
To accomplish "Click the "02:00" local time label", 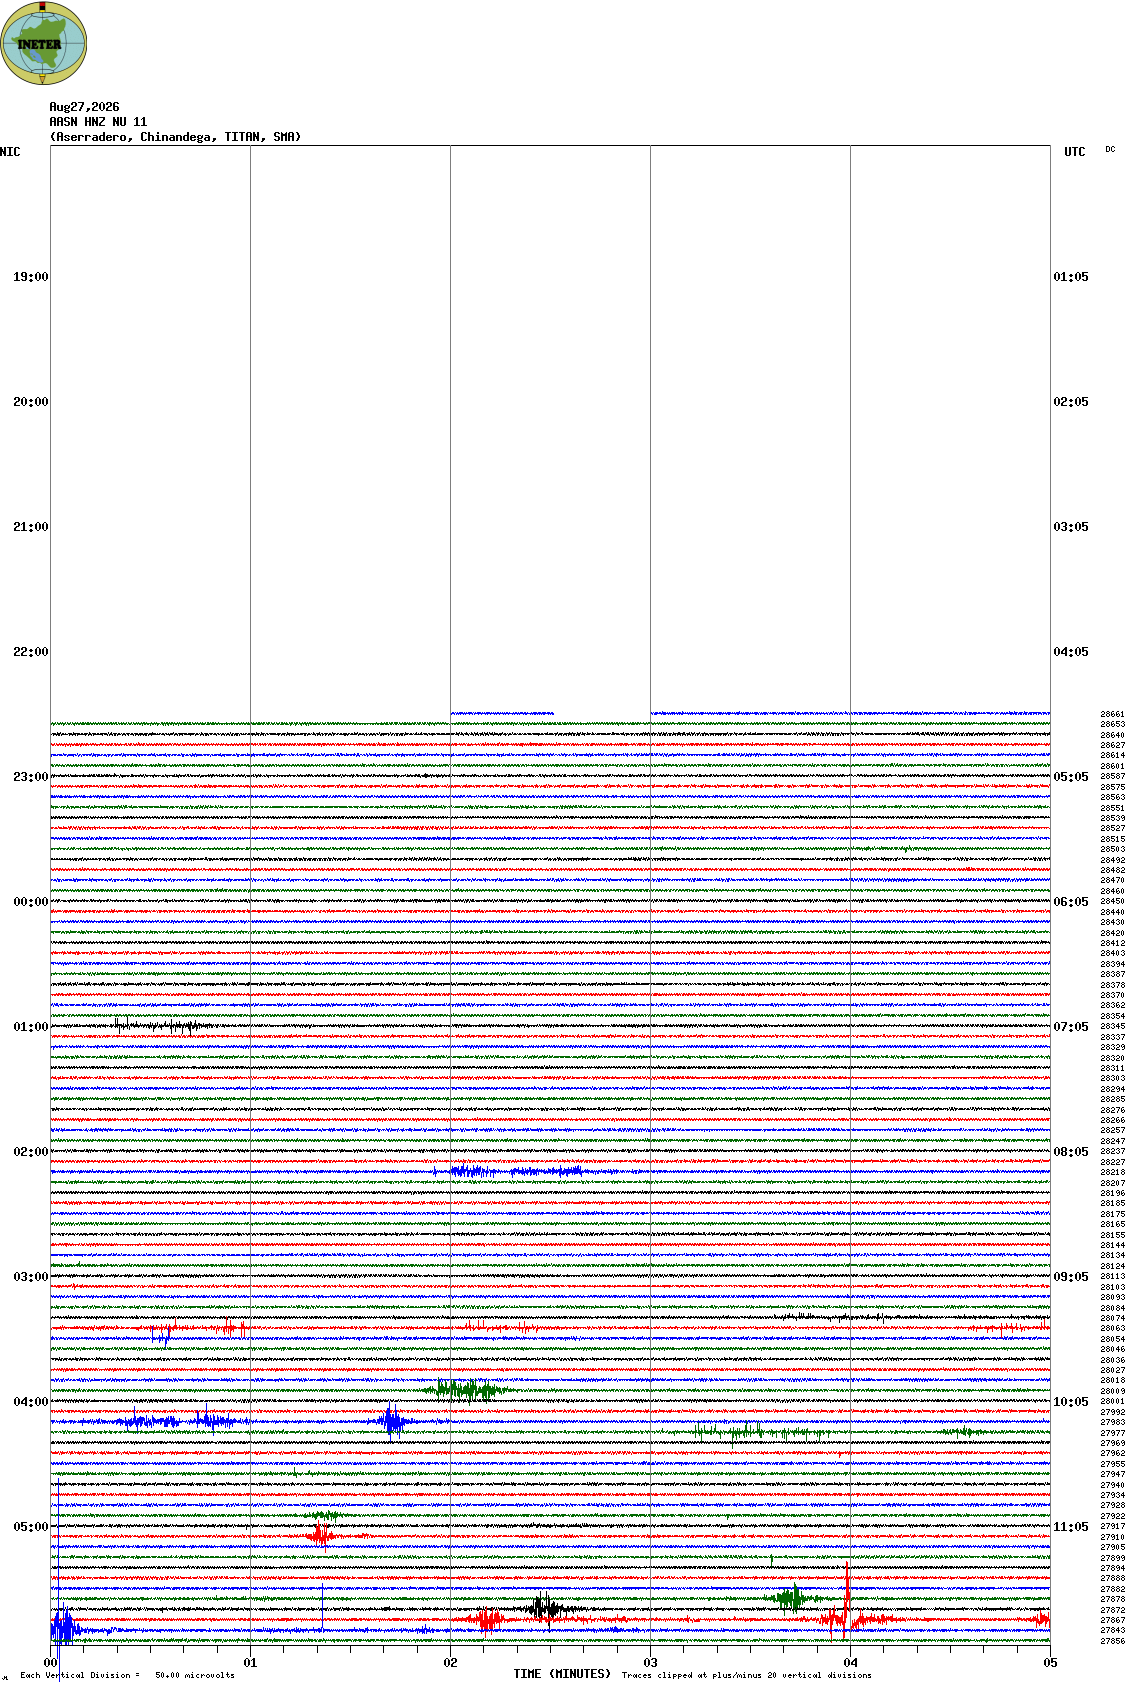I will 30,1152.
